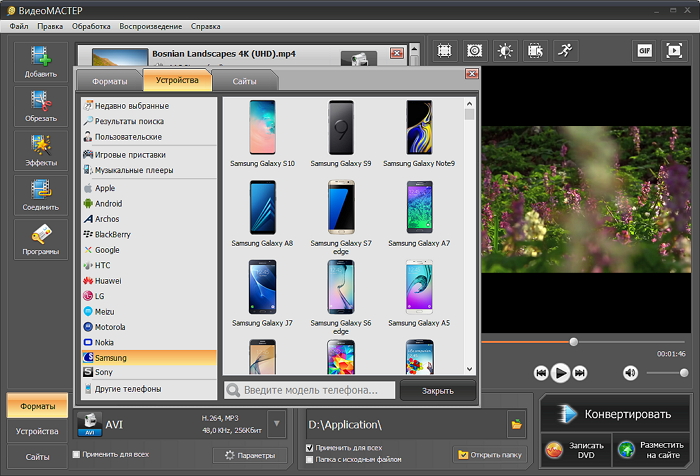Open the Программы sidebar item
Image resolution: width=700 pixels, height=476 pixels.
pos(41,239)
